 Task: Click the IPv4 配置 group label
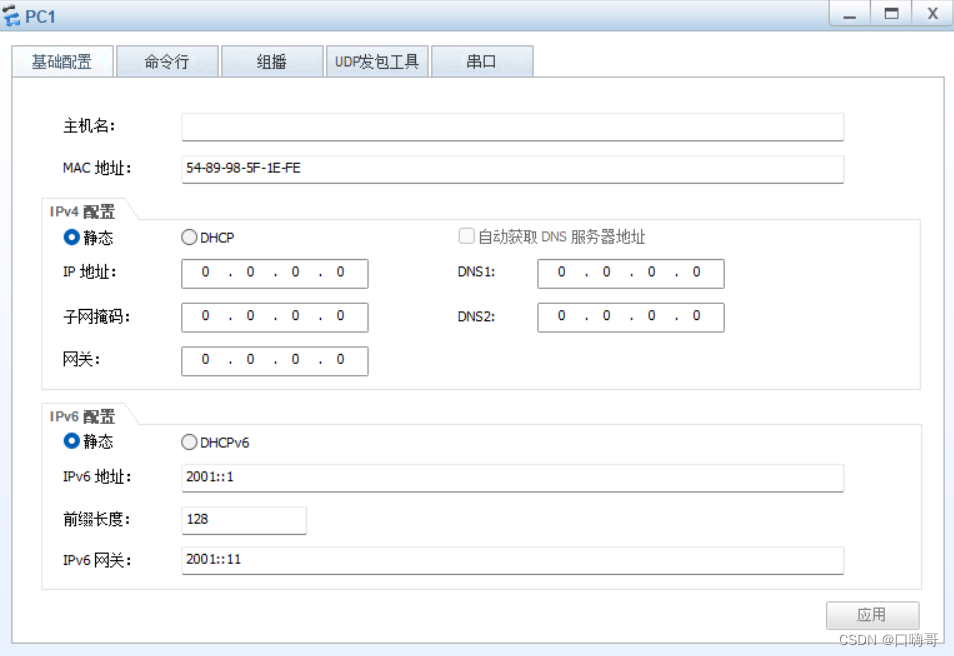pyautogui.click(x=82, y=212)
